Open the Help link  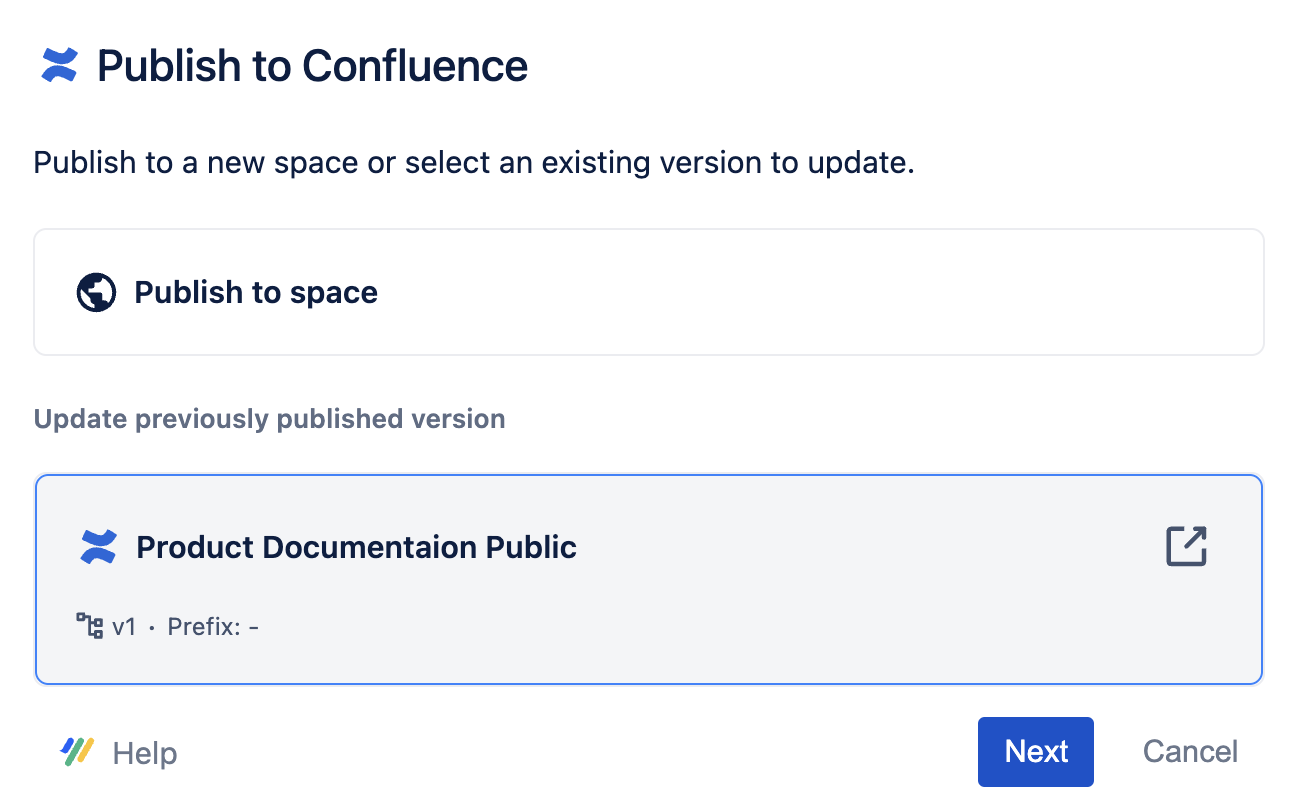click(143, 752)
